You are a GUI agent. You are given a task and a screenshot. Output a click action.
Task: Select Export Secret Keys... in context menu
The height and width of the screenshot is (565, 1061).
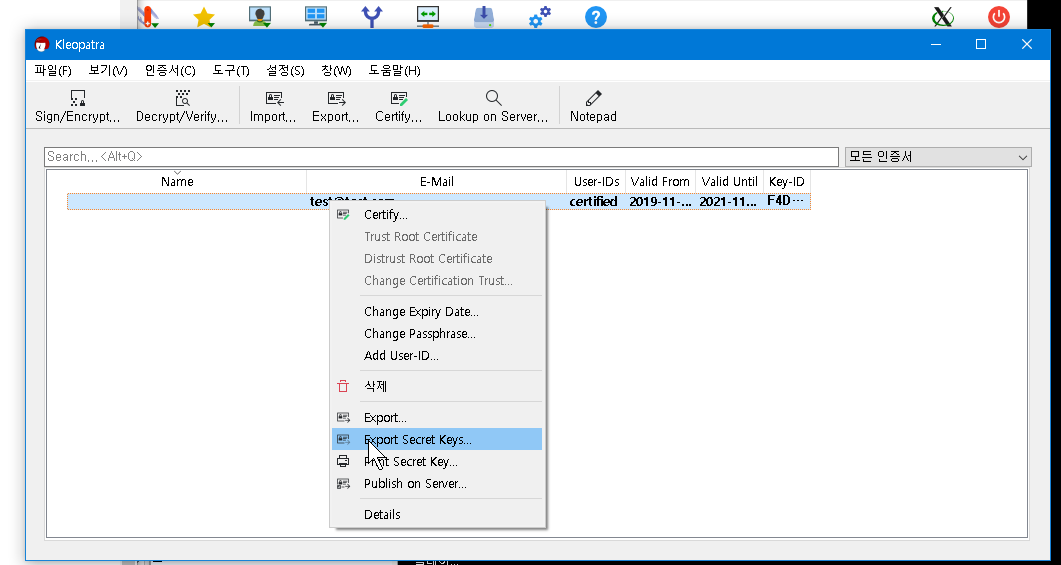[x=436, y=439]
